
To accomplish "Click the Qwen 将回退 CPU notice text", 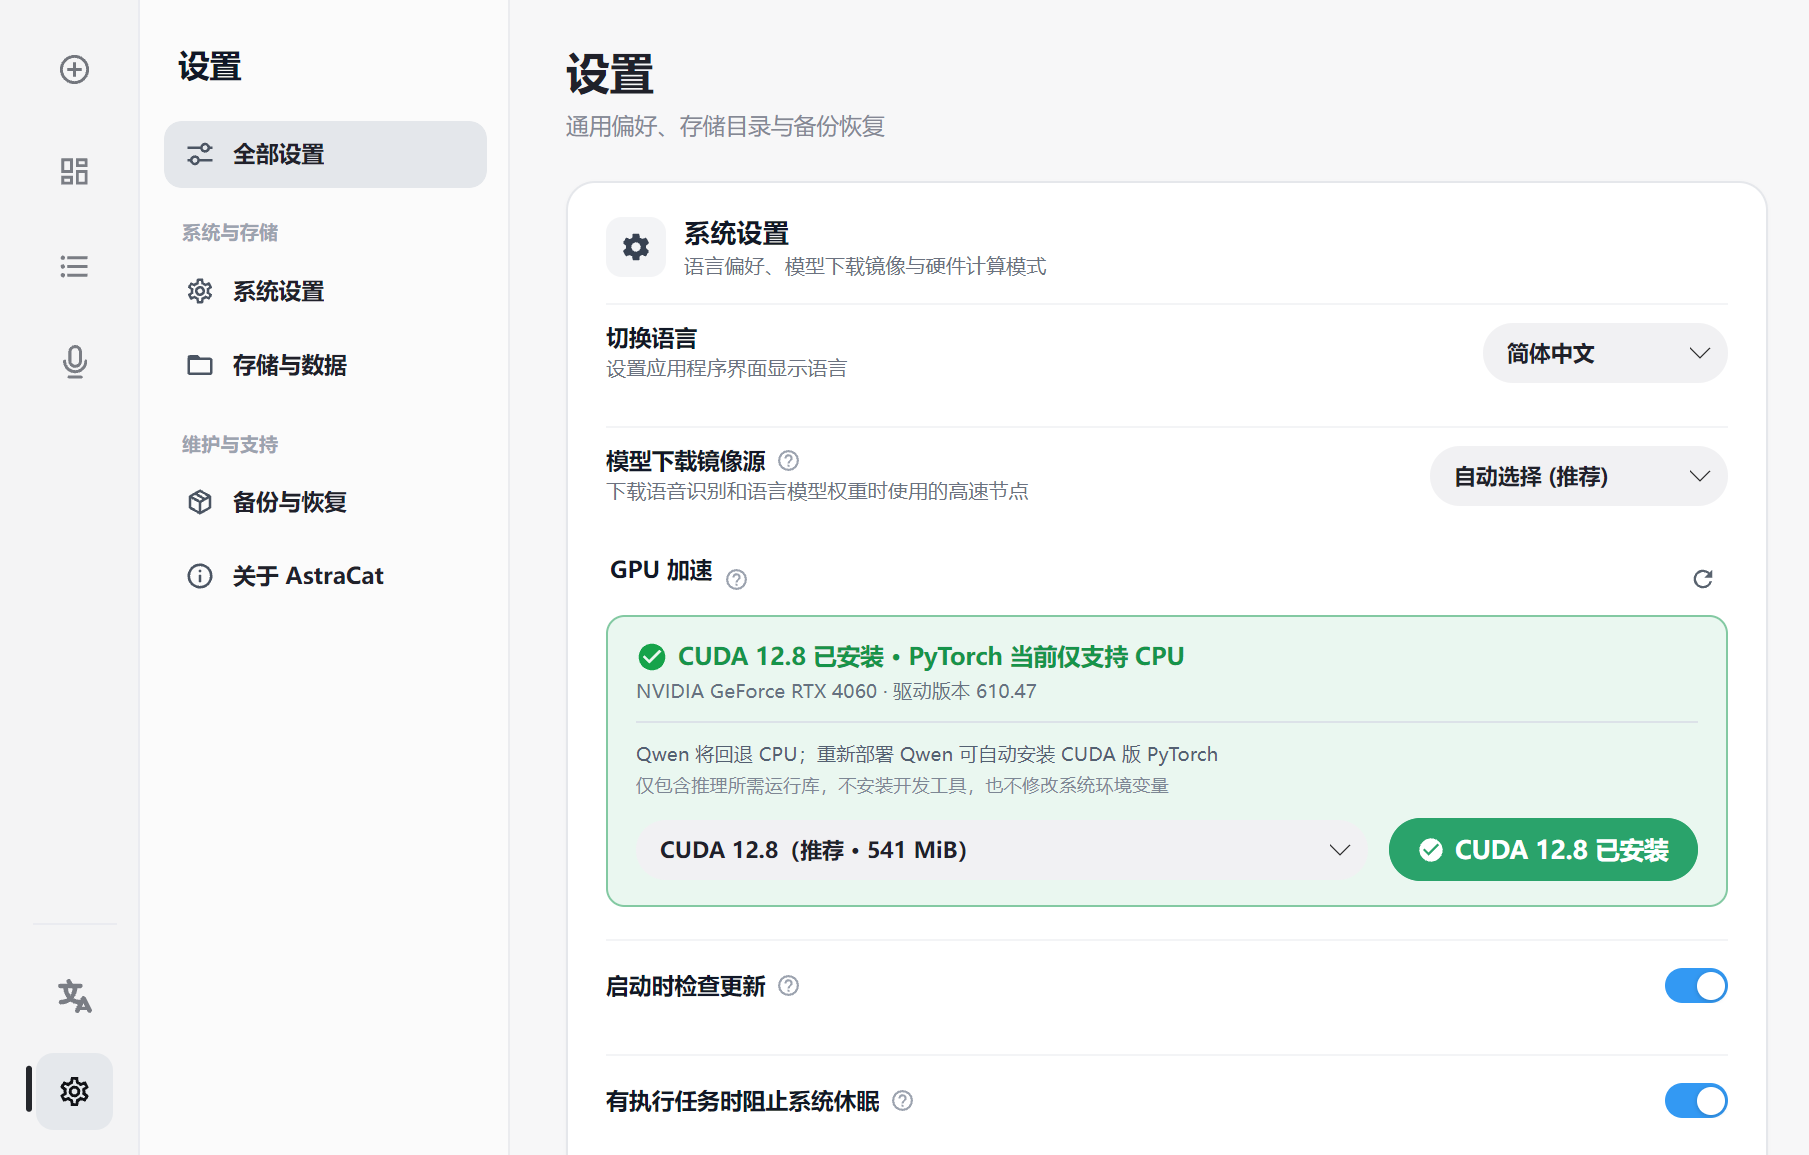I will (x=927, y=754).
